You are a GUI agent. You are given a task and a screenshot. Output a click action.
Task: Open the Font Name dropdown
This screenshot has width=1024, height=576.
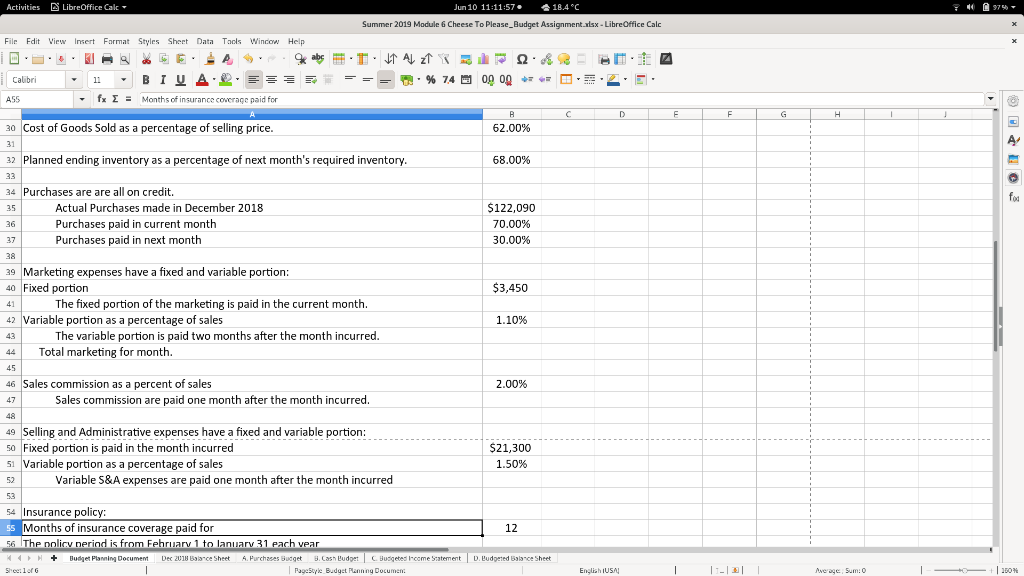pyautogui.click(x=74, y=80)
